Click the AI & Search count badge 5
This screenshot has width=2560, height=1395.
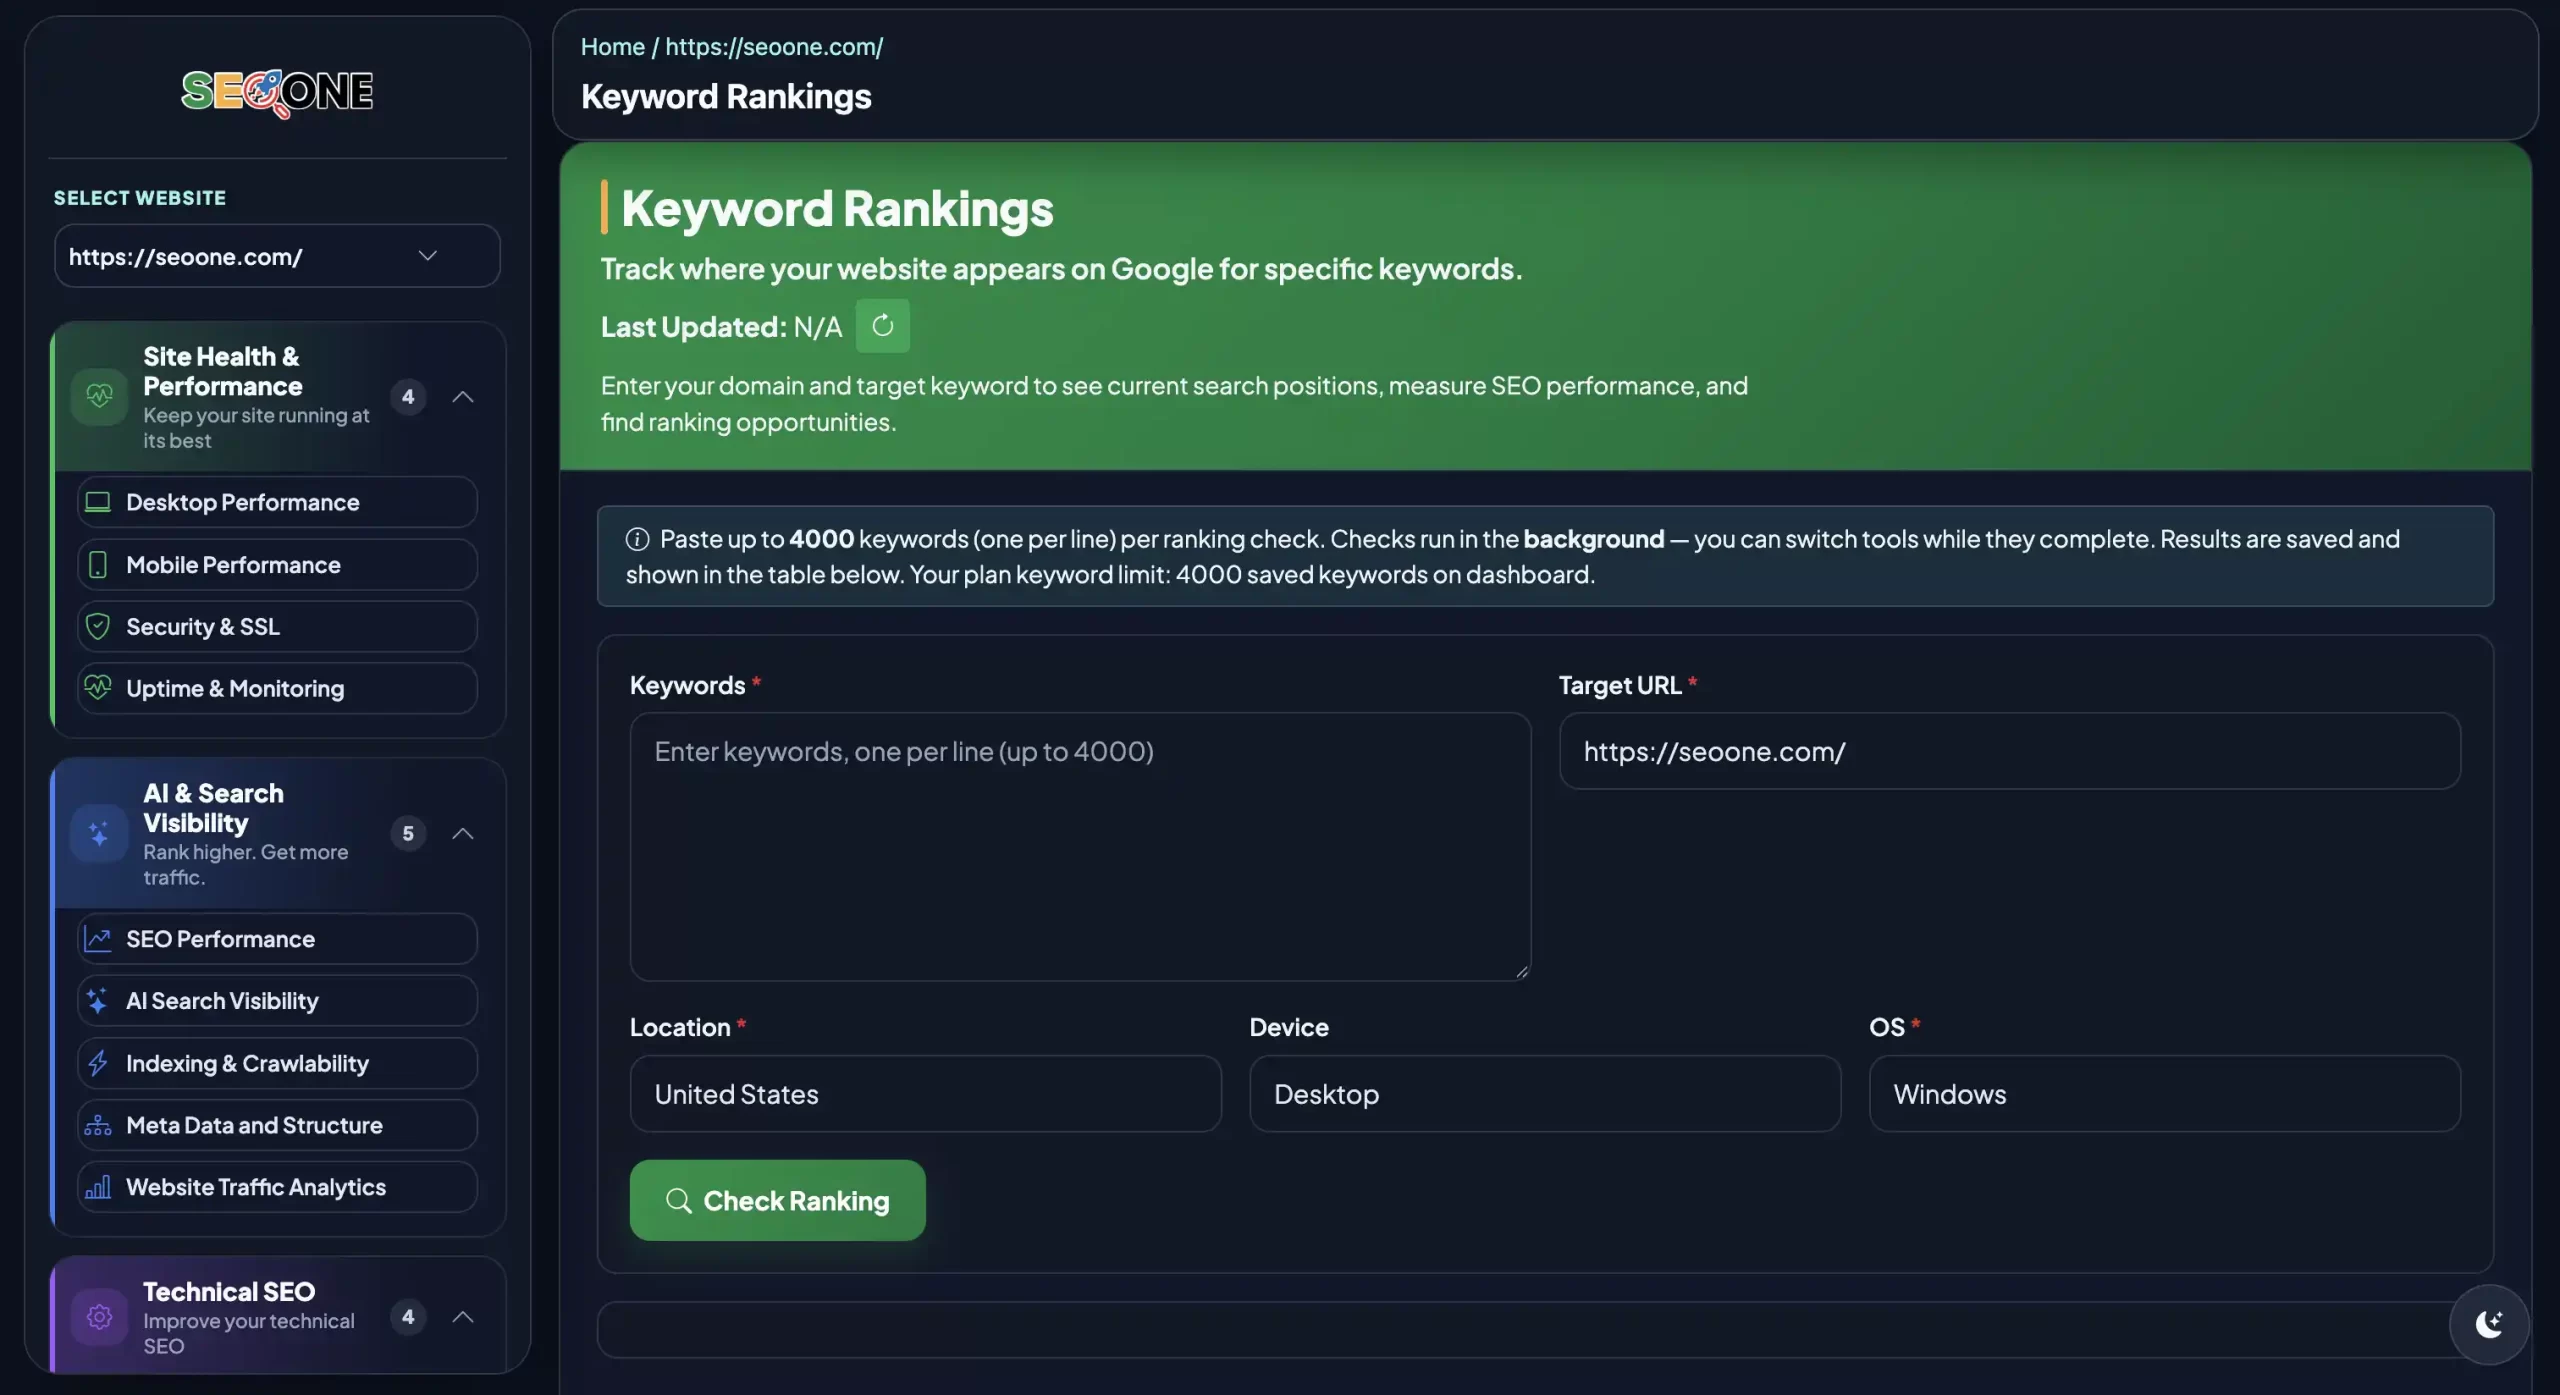coord(408,833)
